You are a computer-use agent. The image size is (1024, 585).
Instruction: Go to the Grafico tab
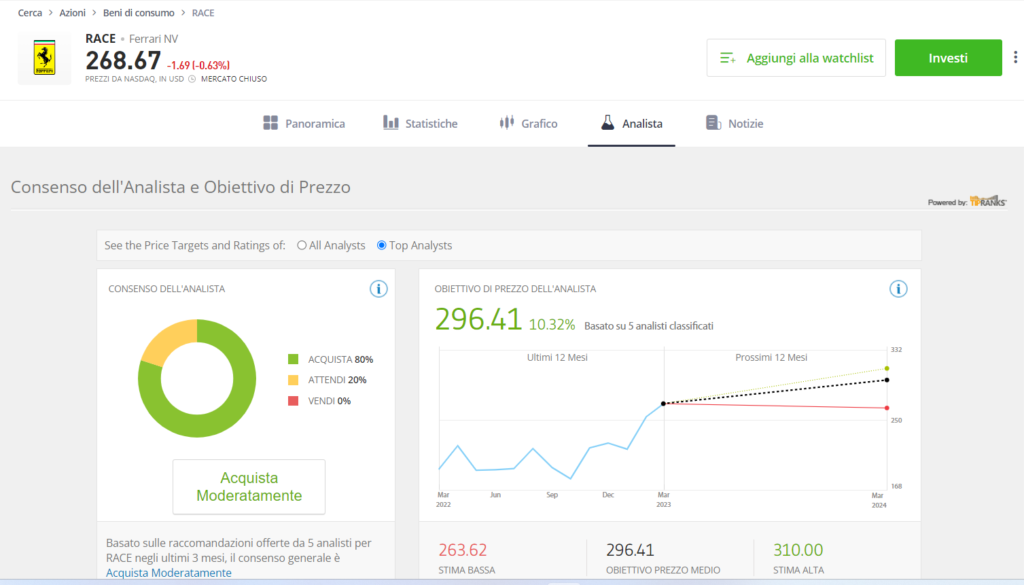coord(528,123)
